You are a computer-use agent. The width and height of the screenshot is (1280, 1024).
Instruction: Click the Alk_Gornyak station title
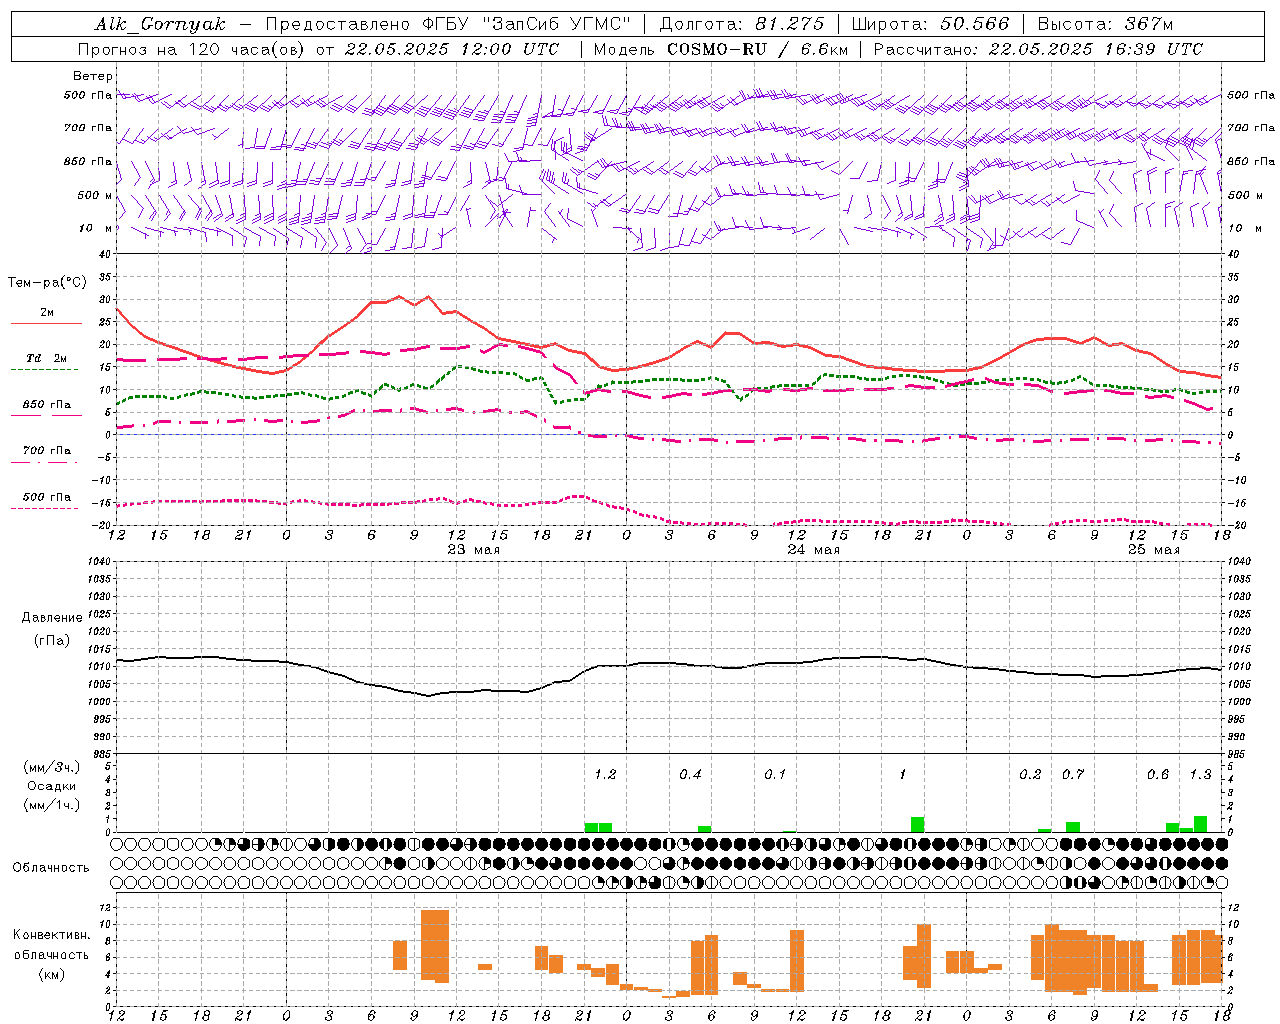pyautogui.click(x=161, y=24)
